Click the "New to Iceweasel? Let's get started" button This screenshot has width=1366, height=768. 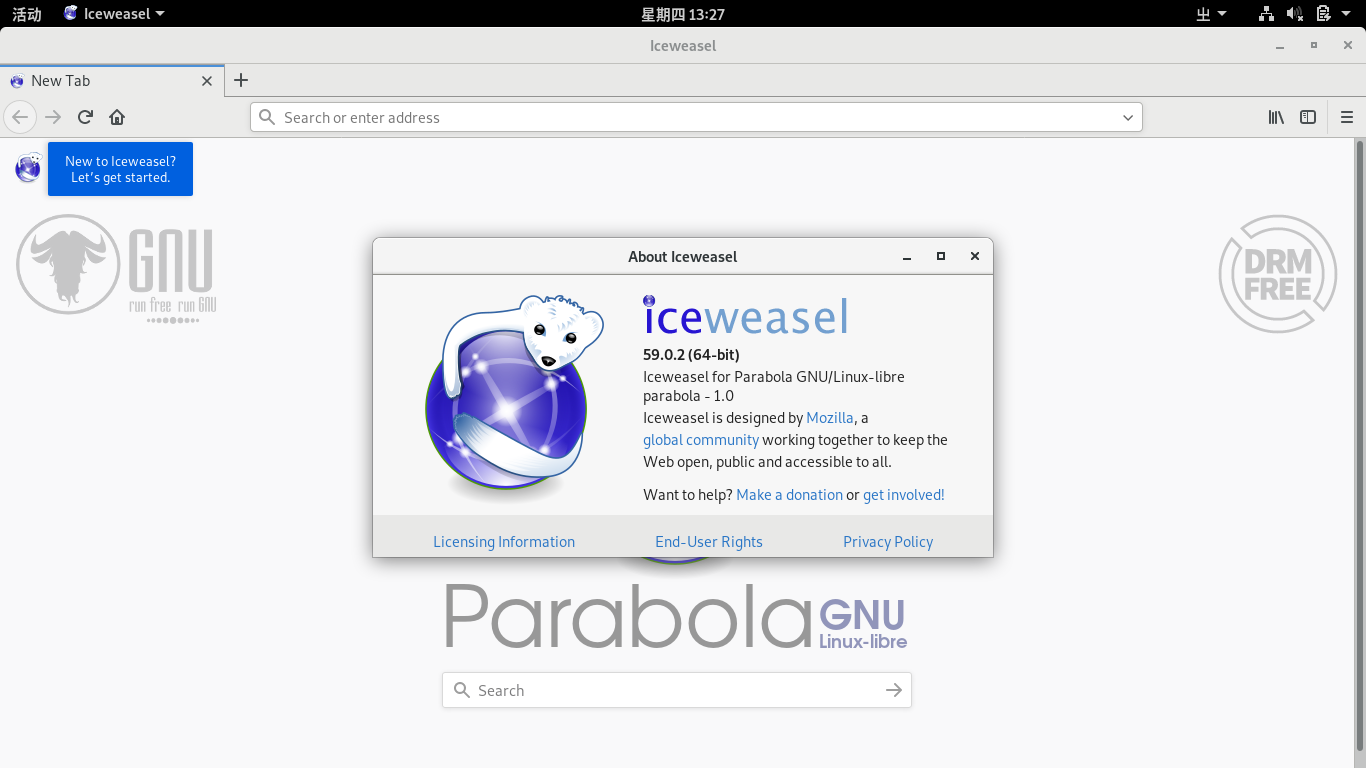[x=120, y=169]
